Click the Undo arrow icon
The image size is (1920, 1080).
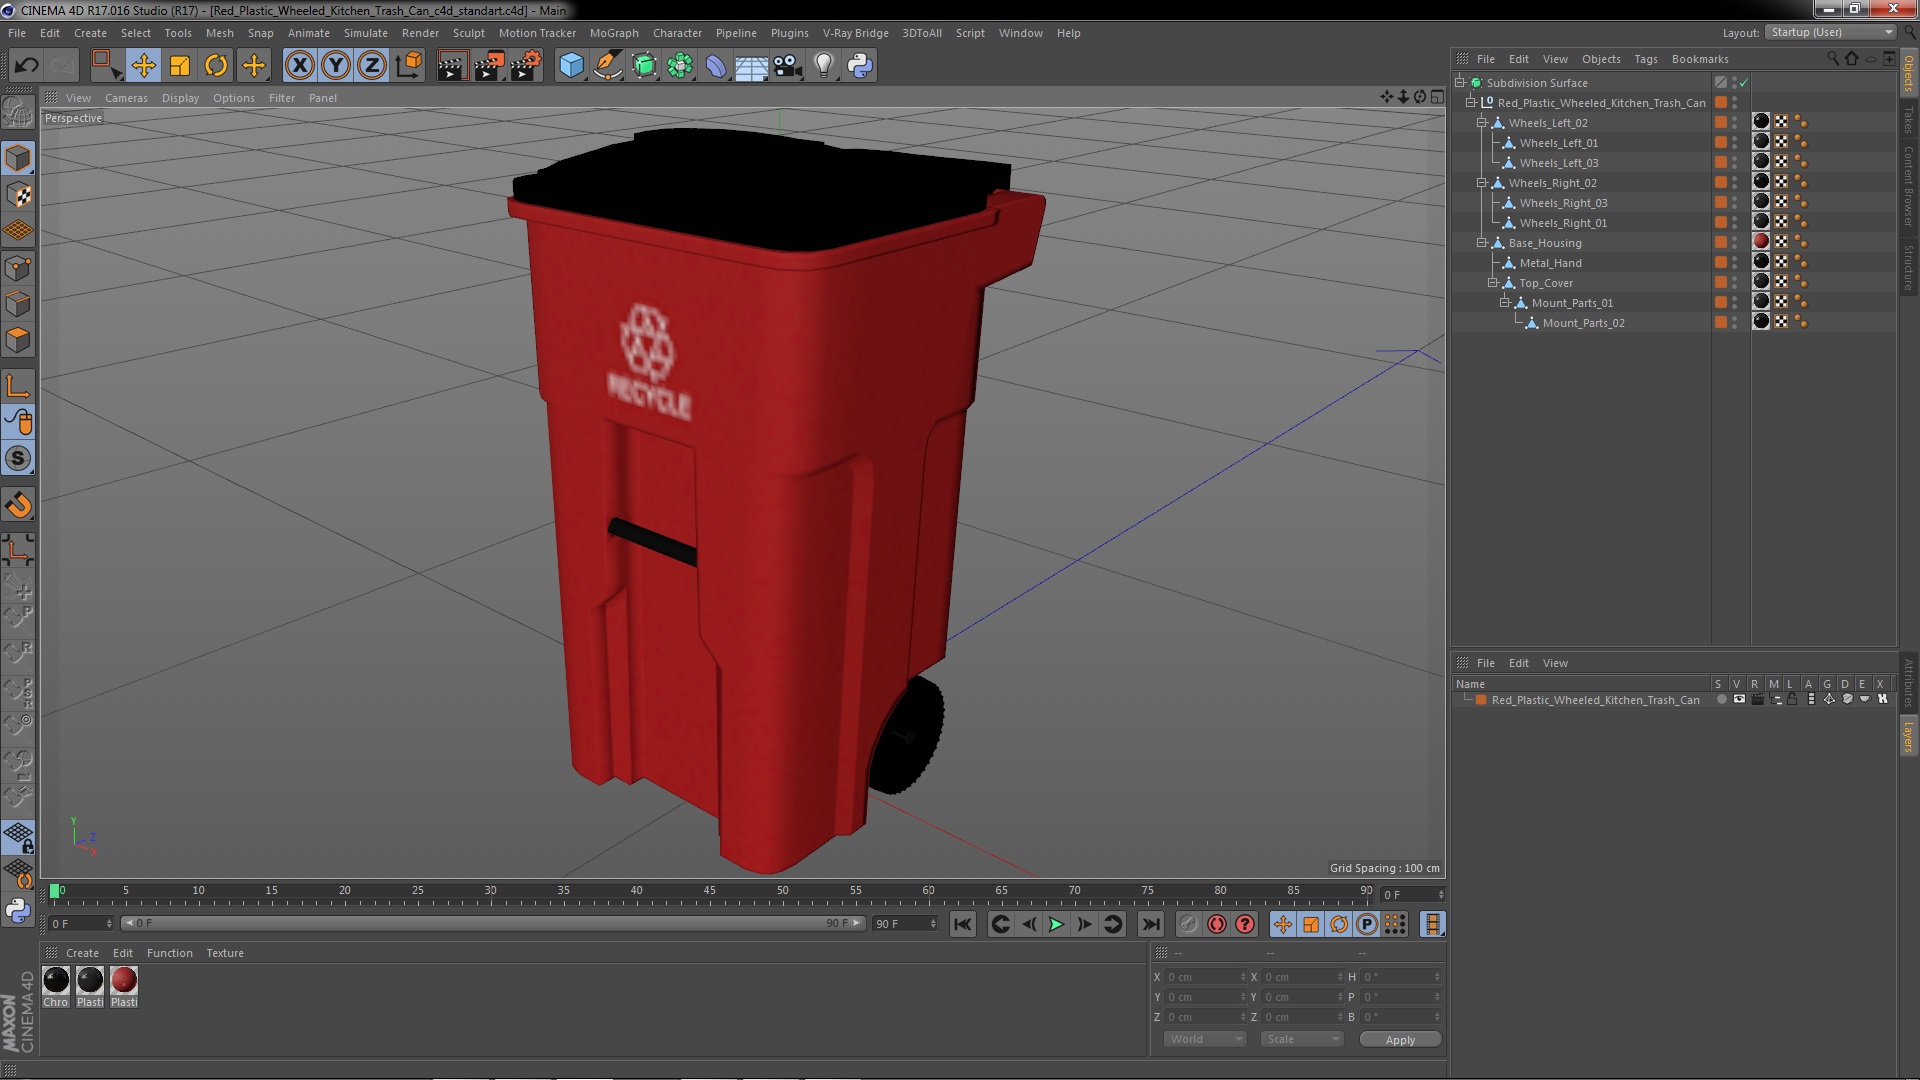(26, 66)
